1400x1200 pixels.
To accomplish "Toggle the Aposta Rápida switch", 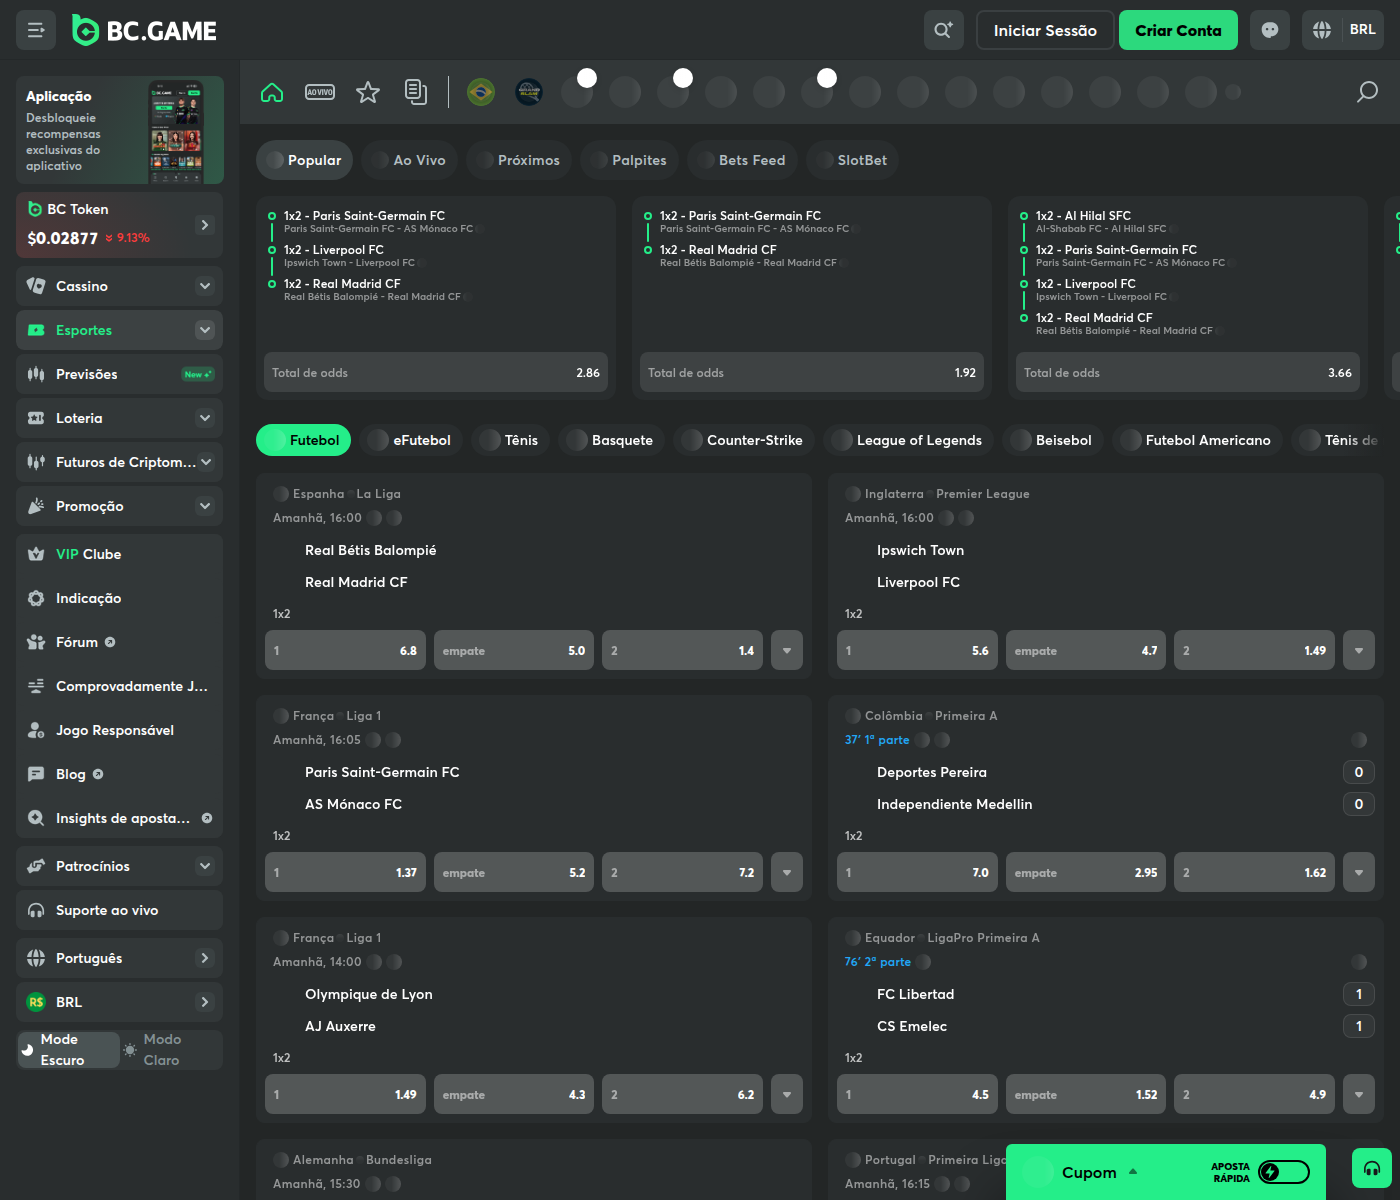I will pos(1284,1172).
